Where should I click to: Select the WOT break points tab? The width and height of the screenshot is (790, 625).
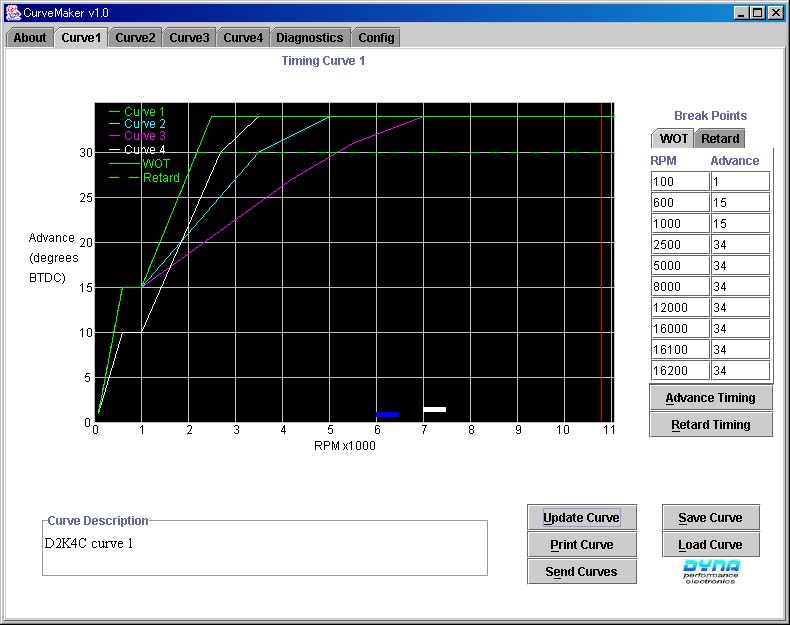click(673, 139)
